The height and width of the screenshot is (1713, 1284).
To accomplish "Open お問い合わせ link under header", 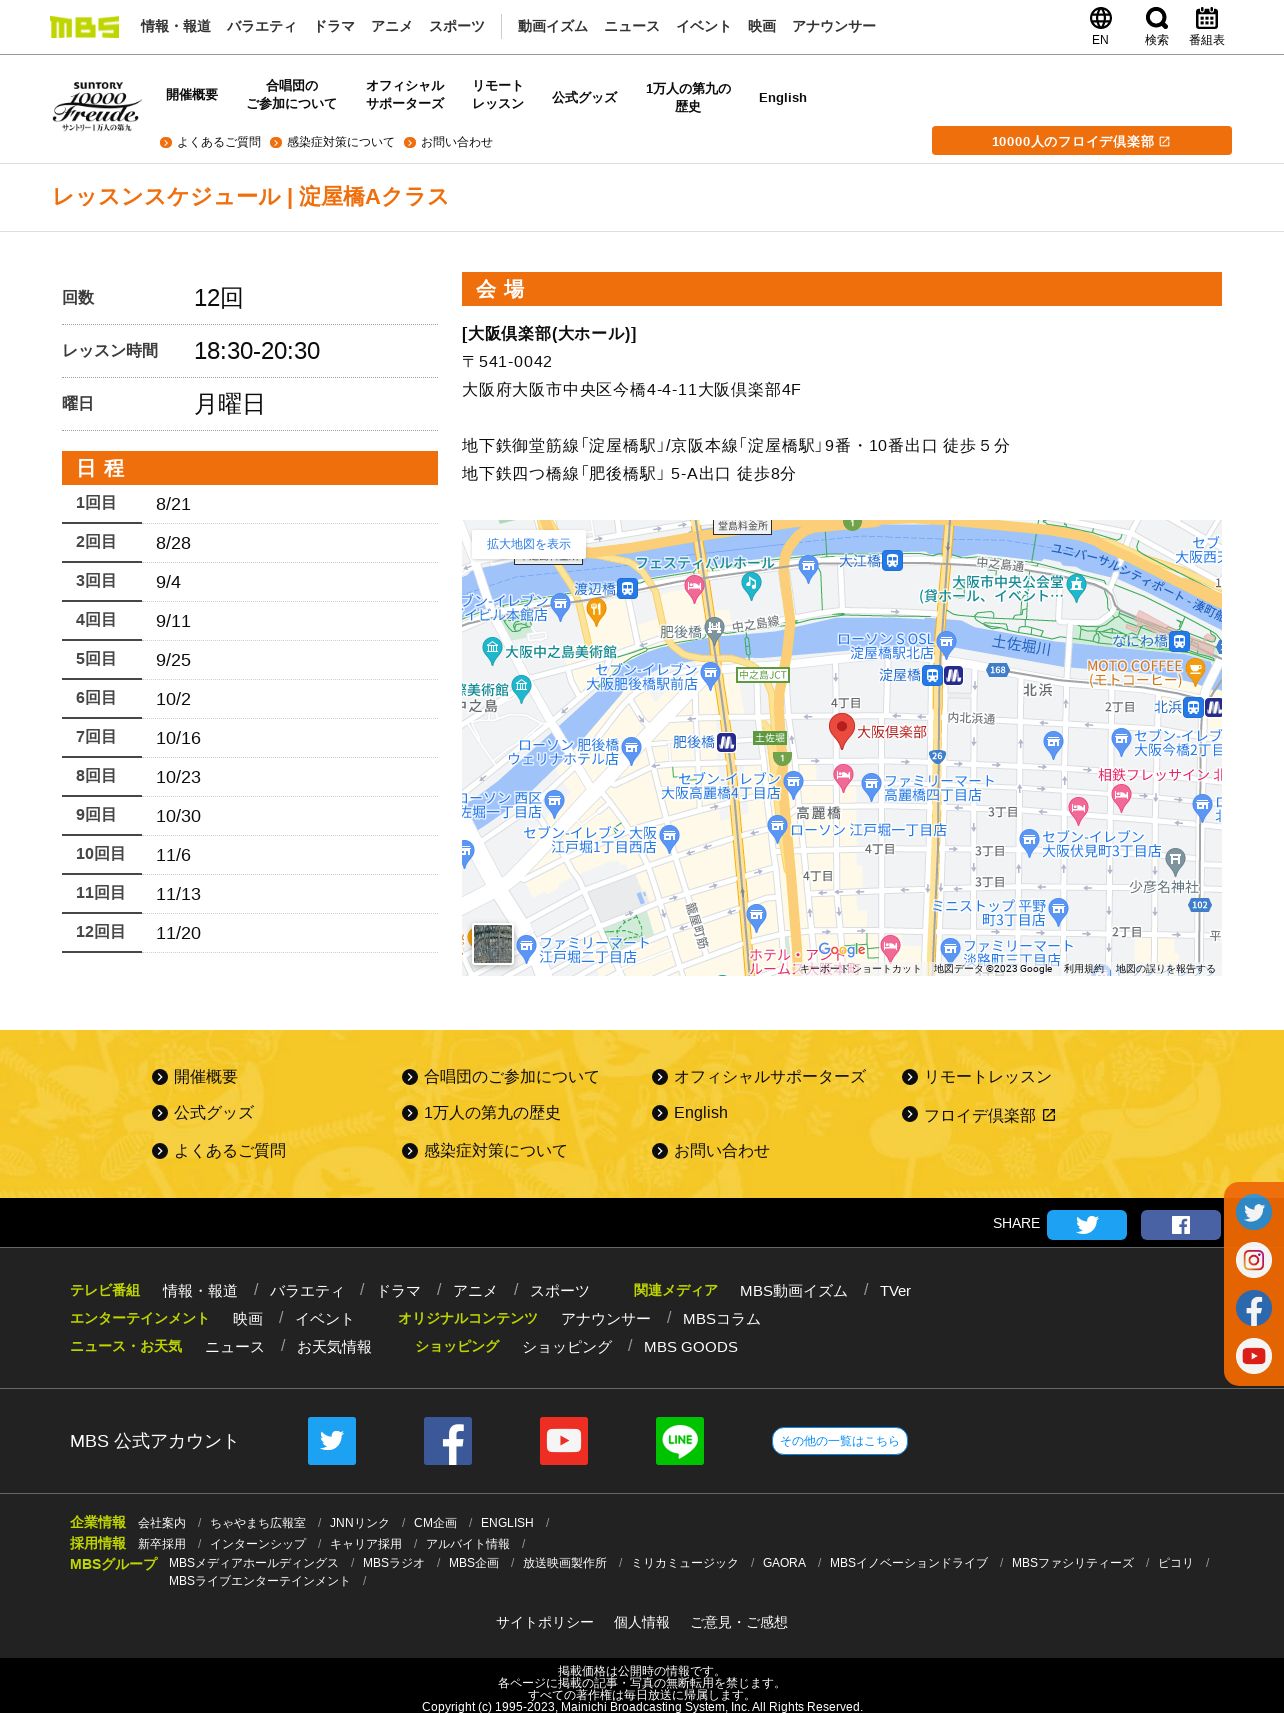I will click(448, 142).
